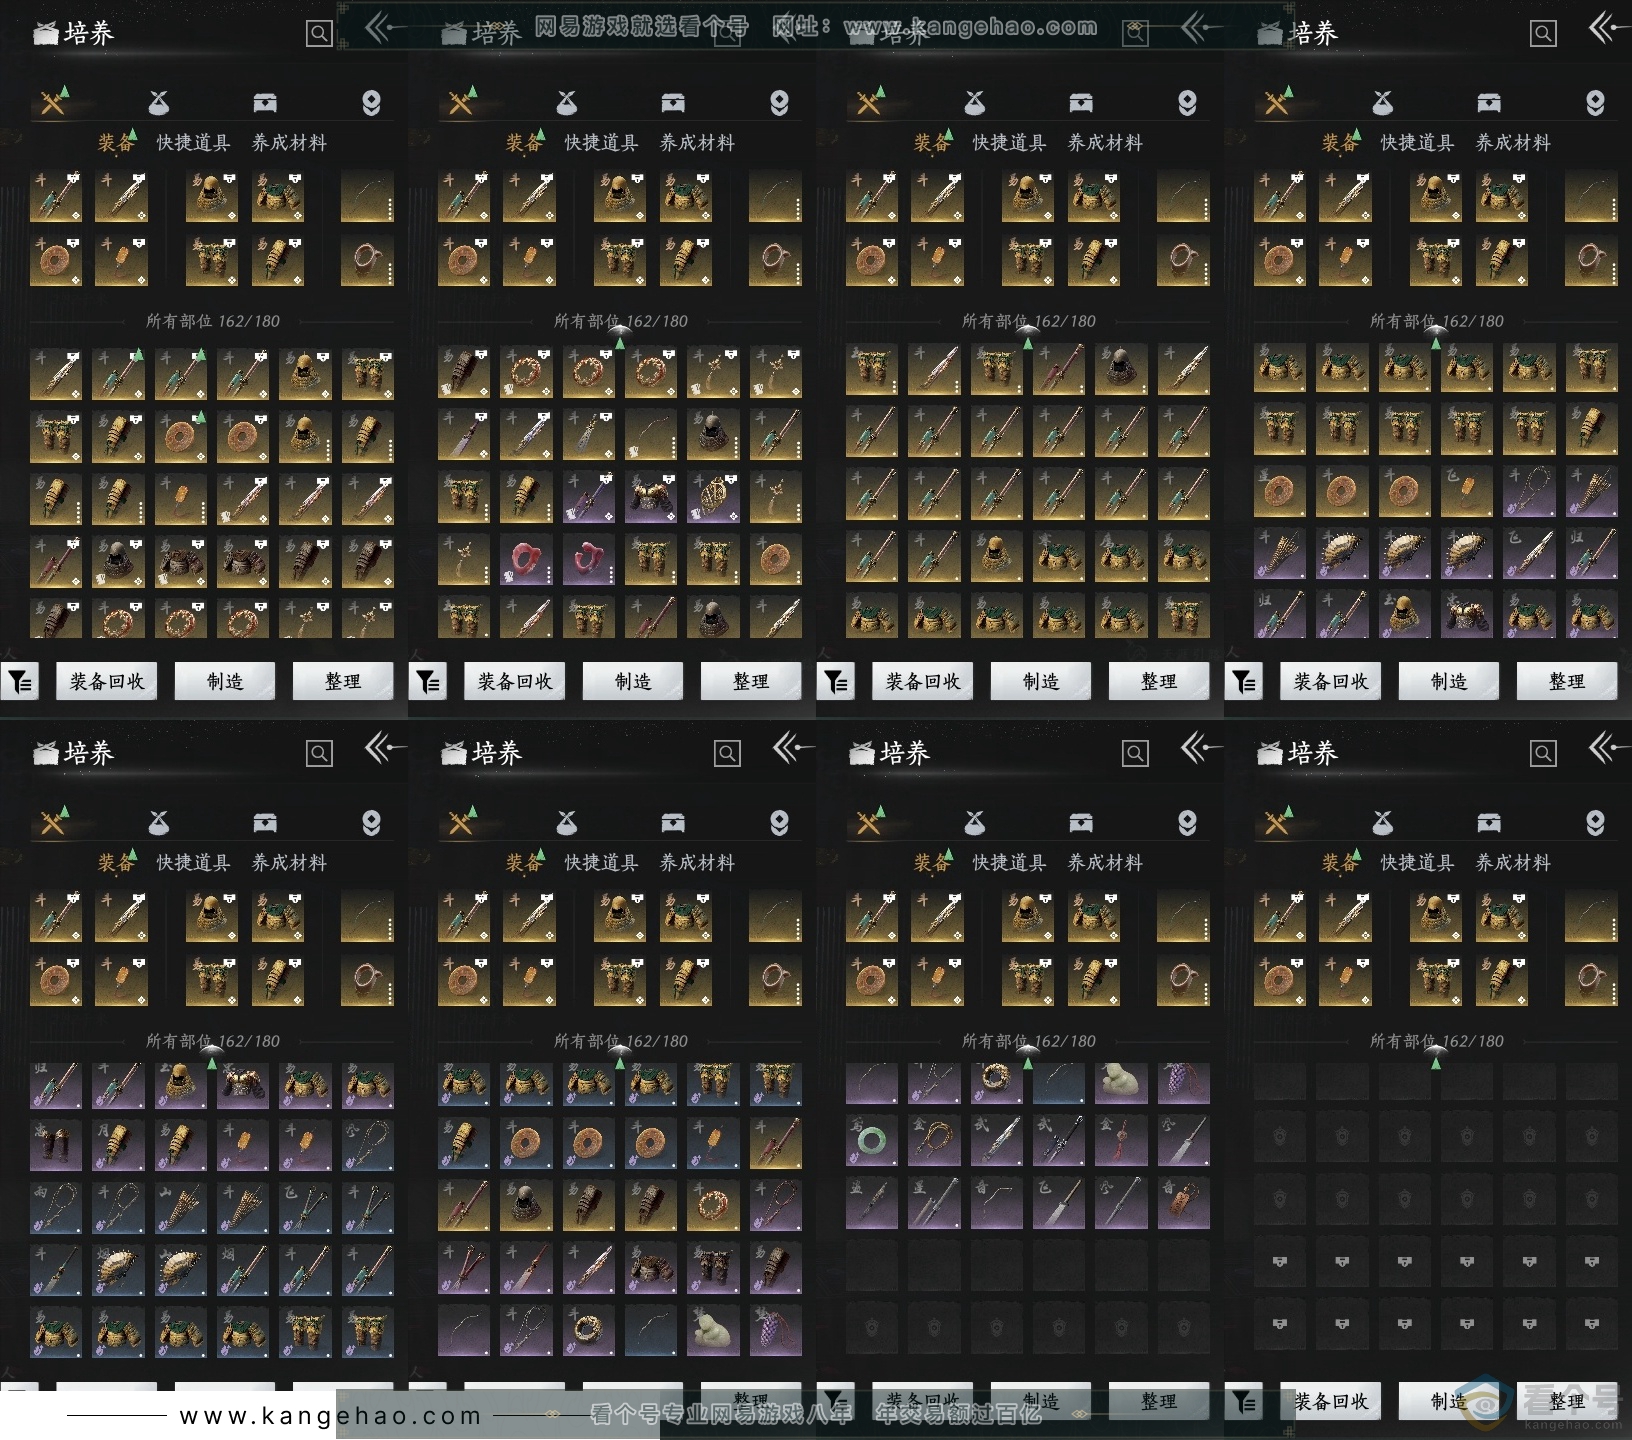Collapse handle arrow under 所有部位 in top row second panel
This screenshot has height=1440, width=1632.
pos(620,337)
